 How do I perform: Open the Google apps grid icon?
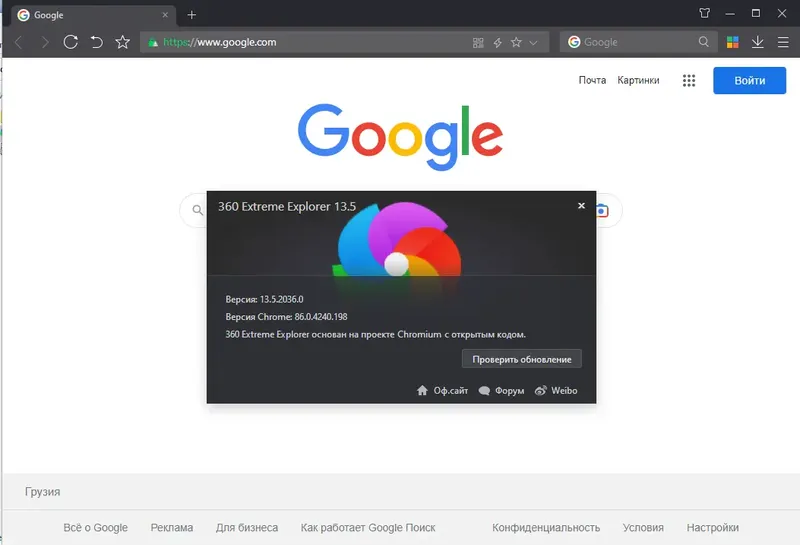[689, 81]
